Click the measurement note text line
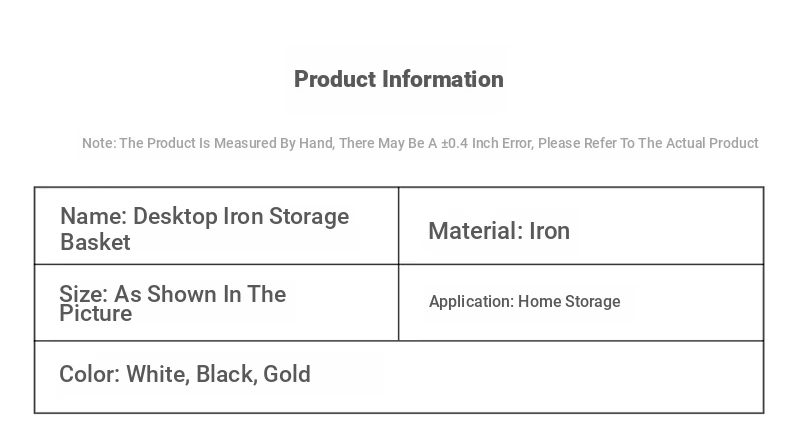 (419, 143)
